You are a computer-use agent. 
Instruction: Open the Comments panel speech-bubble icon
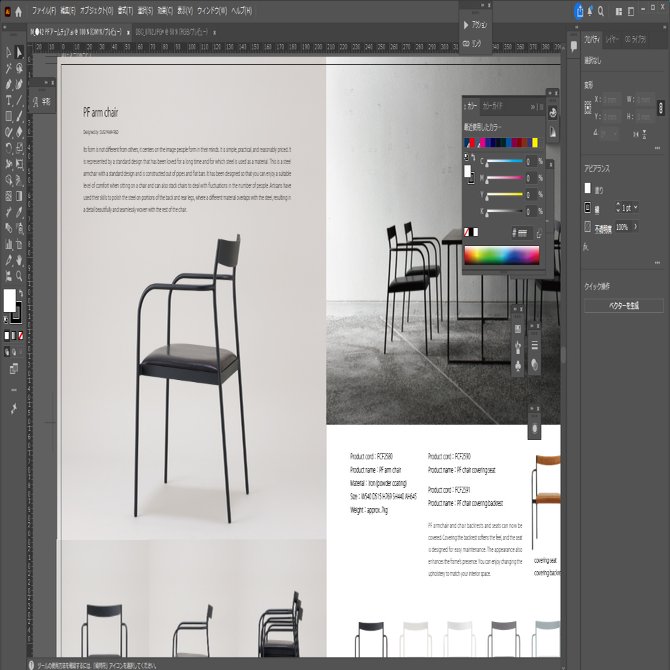[574, 46]
